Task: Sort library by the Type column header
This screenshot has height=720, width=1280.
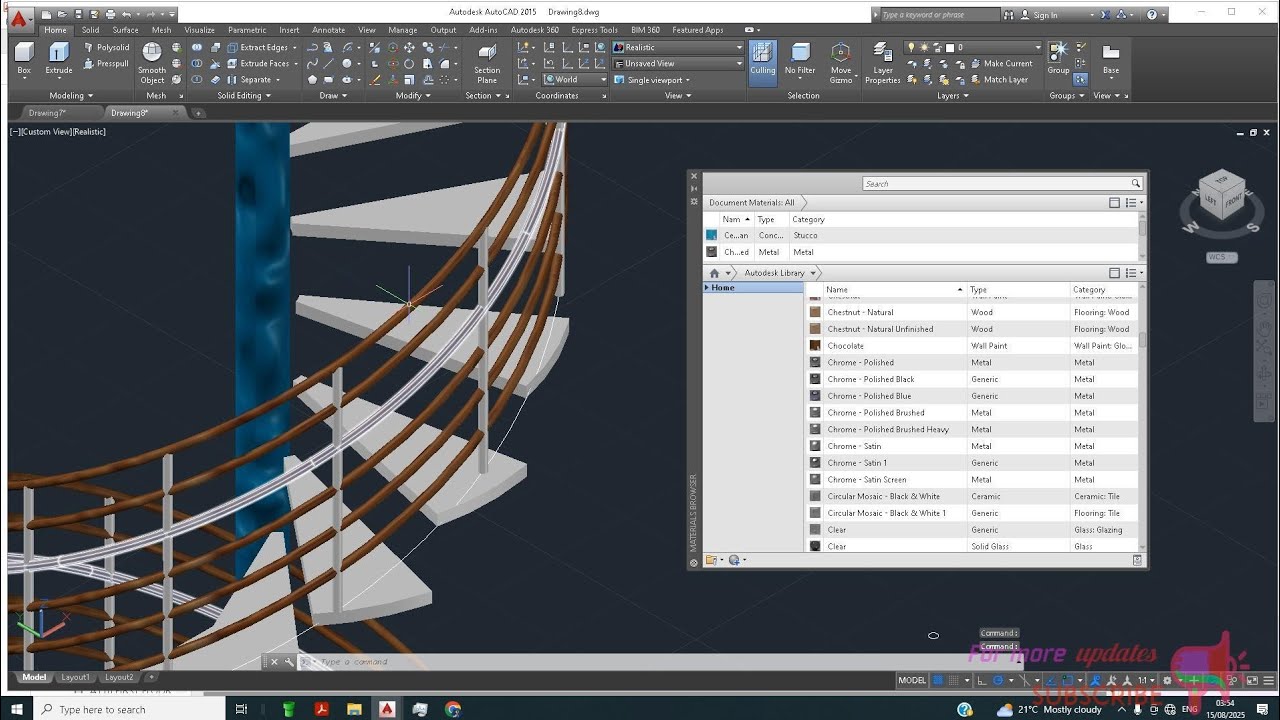Action: click(x=1018, y=290)
